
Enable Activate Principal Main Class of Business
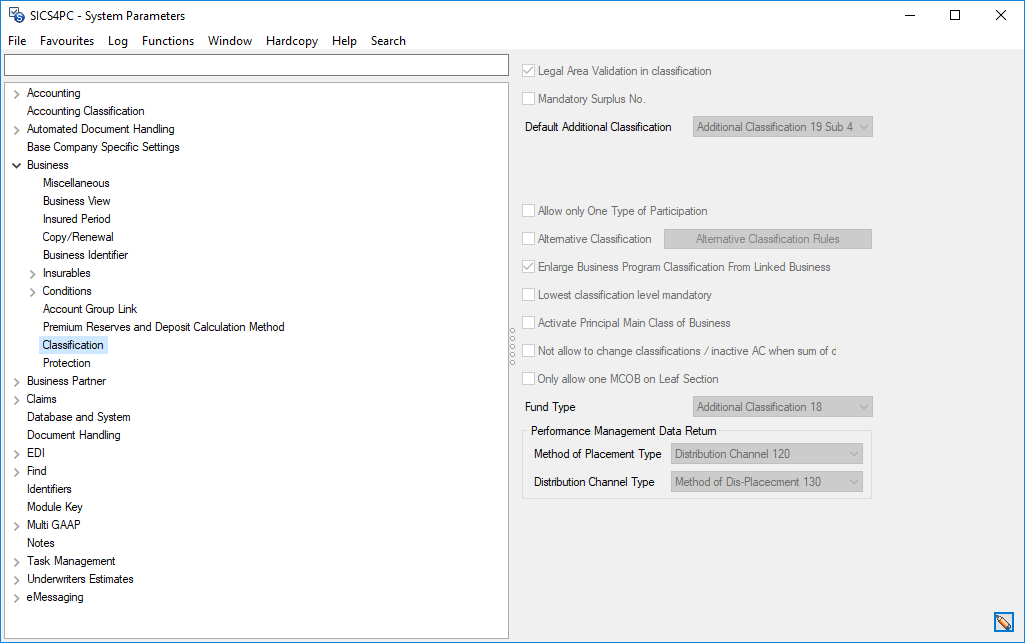coord(527,322)
